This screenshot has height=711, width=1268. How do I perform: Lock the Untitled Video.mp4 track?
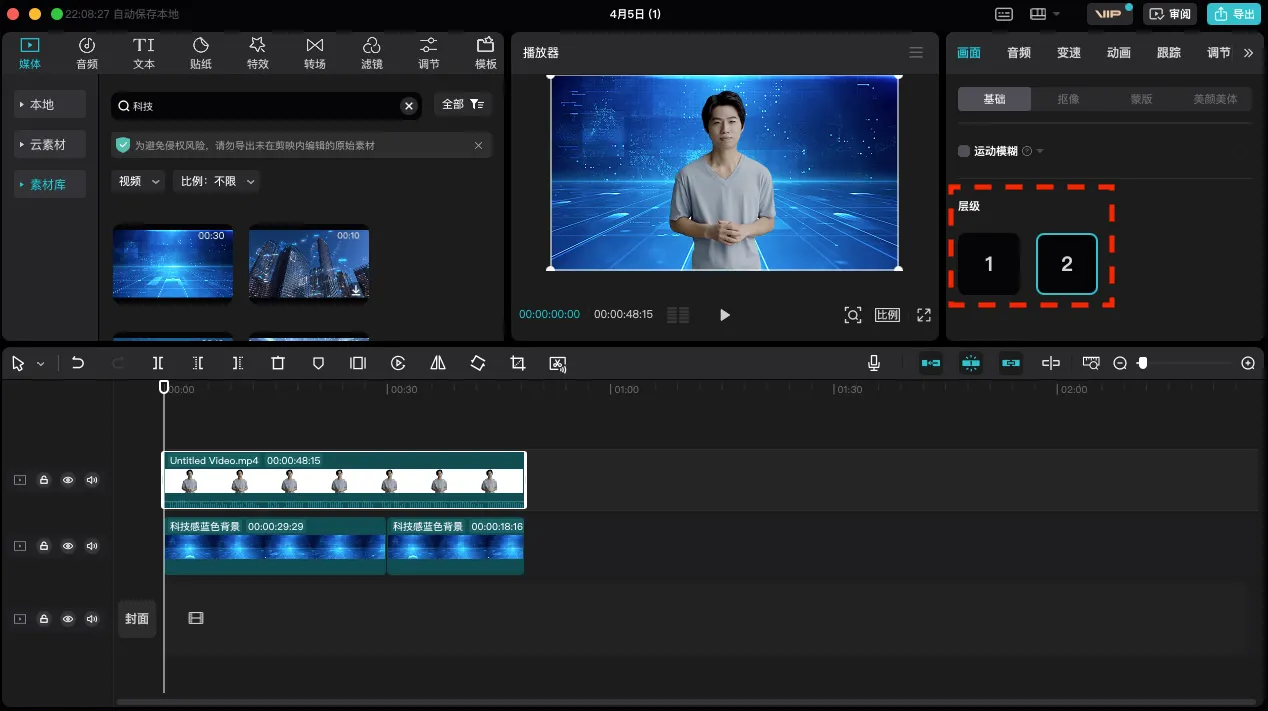point(44,480)
